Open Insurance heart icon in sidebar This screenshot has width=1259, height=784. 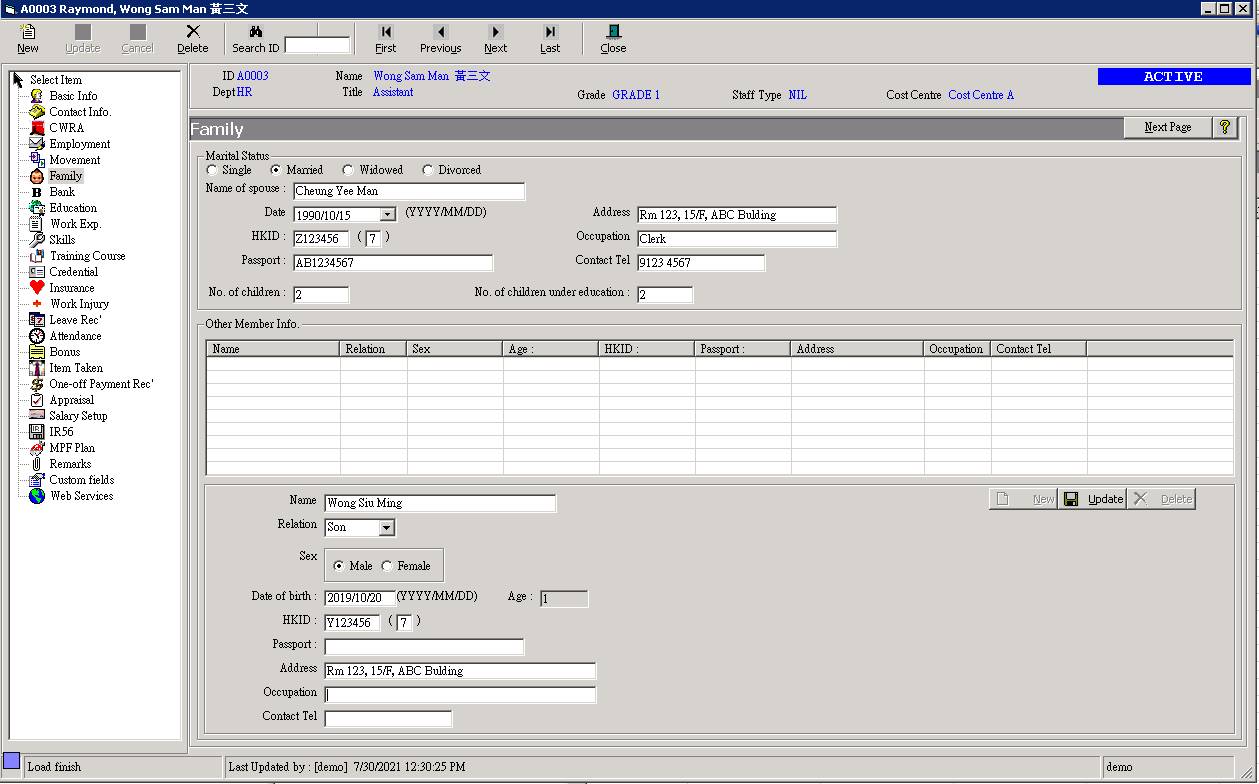(37, 288)
